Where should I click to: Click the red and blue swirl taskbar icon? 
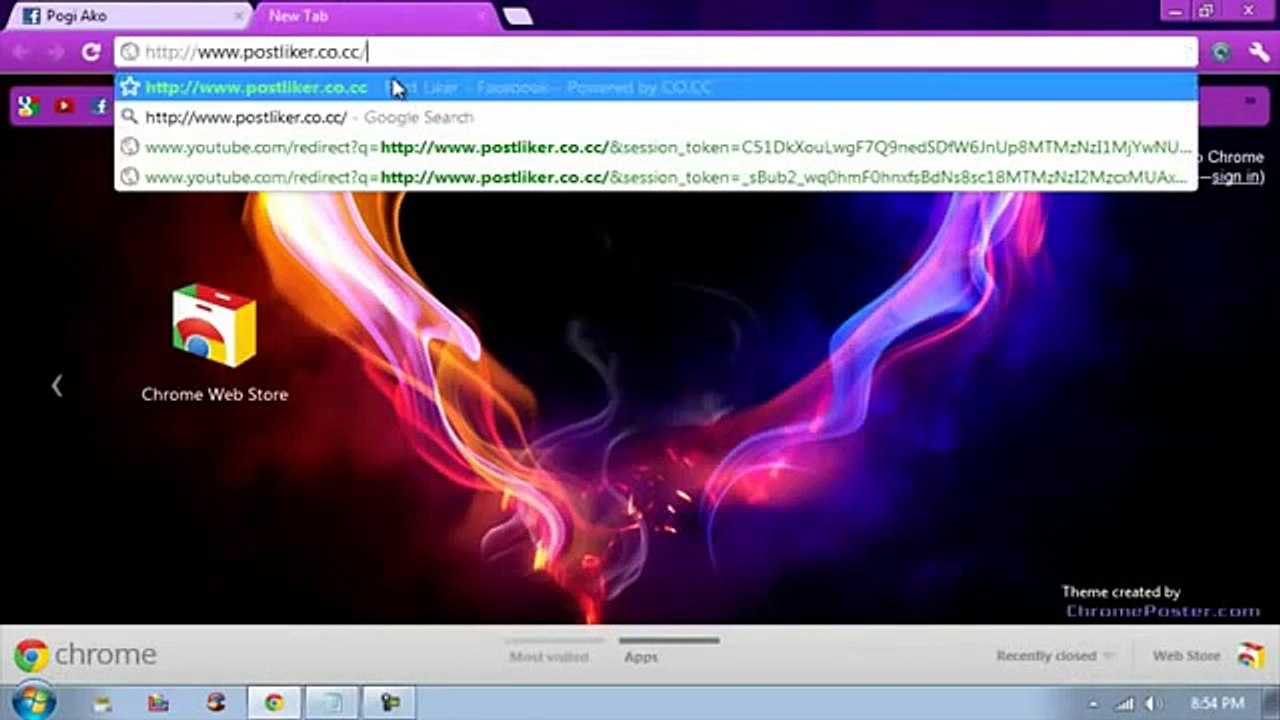coord(216,703)
